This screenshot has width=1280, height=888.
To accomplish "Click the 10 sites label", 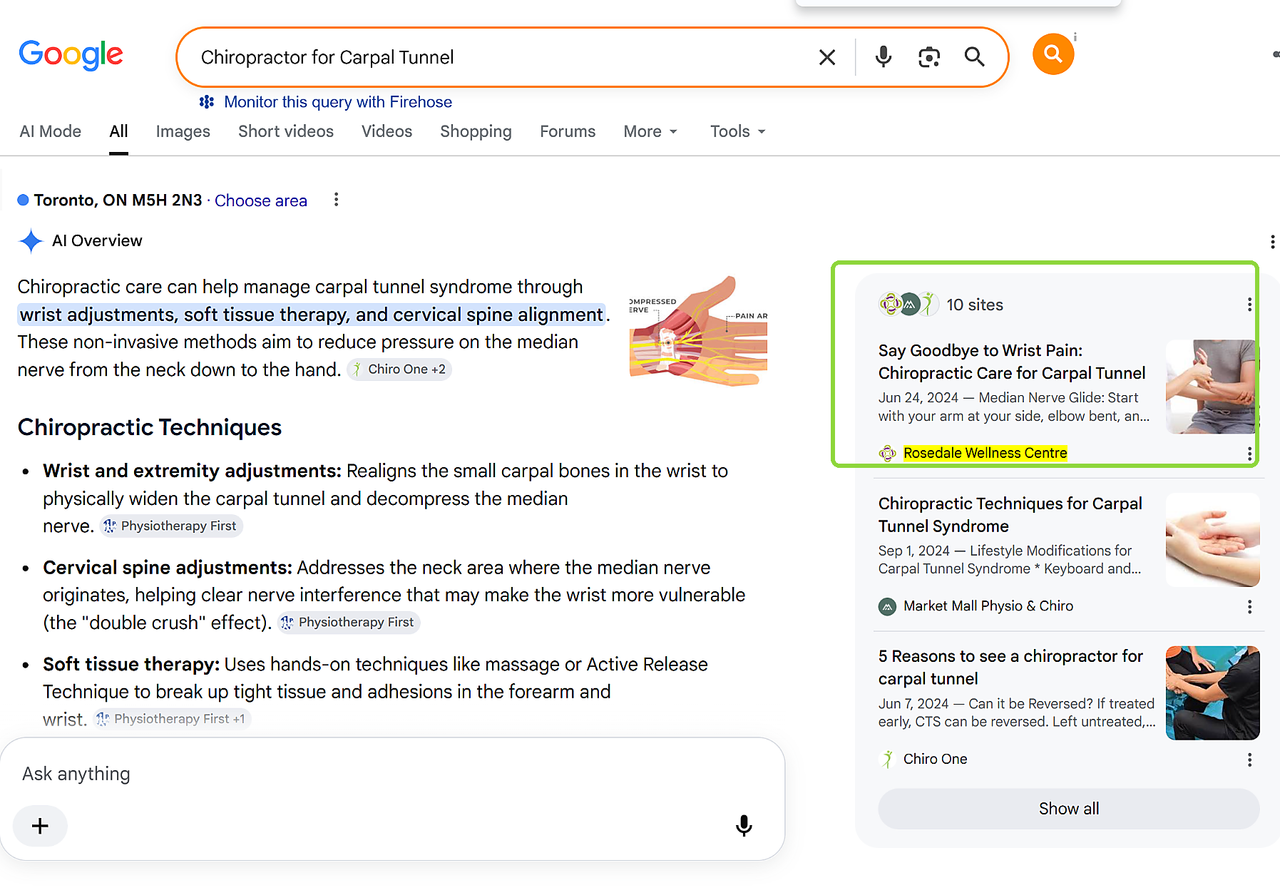I will [x=975, y=305].
